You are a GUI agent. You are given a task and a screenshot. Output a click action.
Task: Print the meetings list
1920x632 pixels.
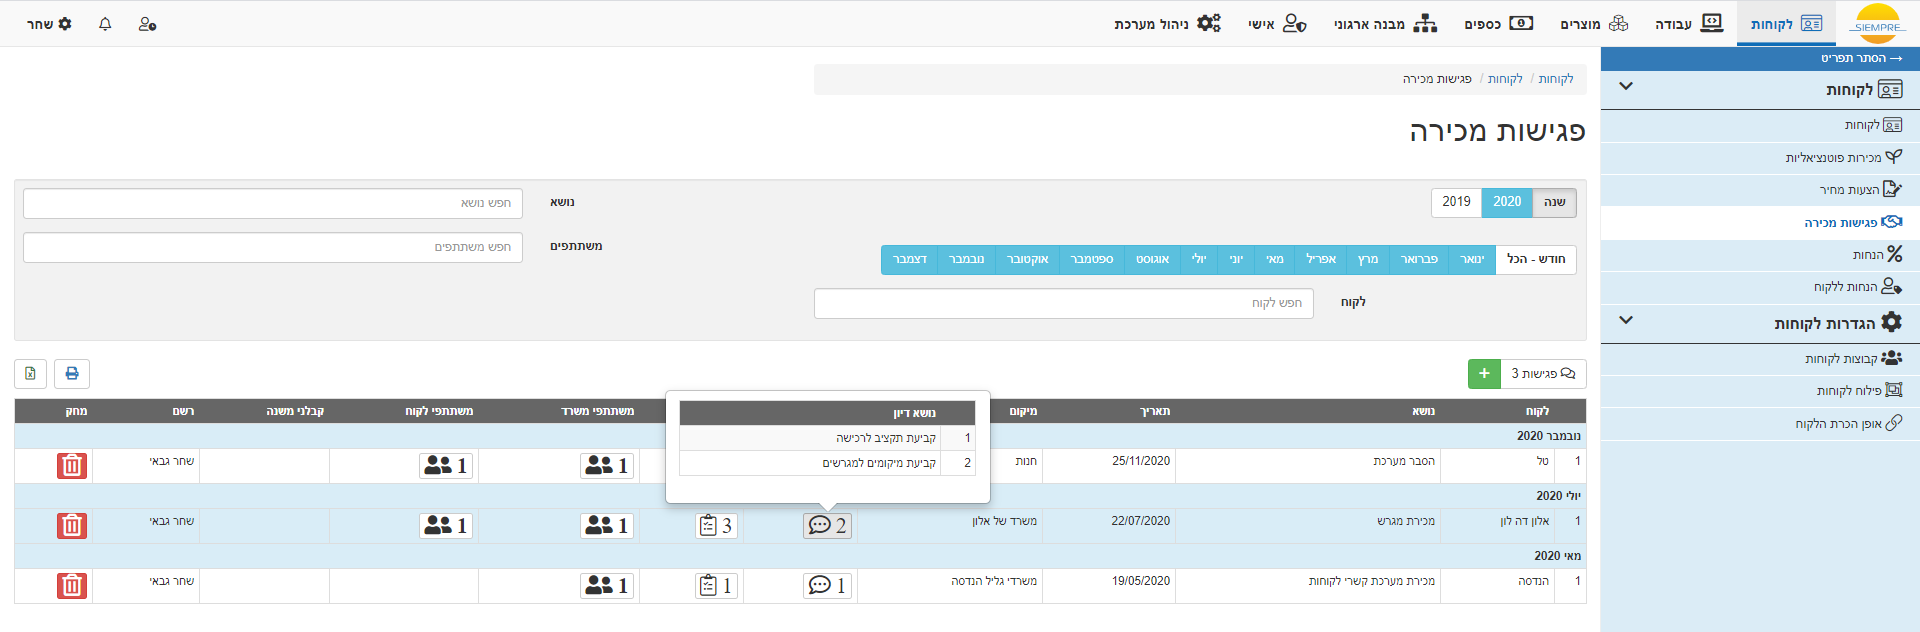coord(72,374)
